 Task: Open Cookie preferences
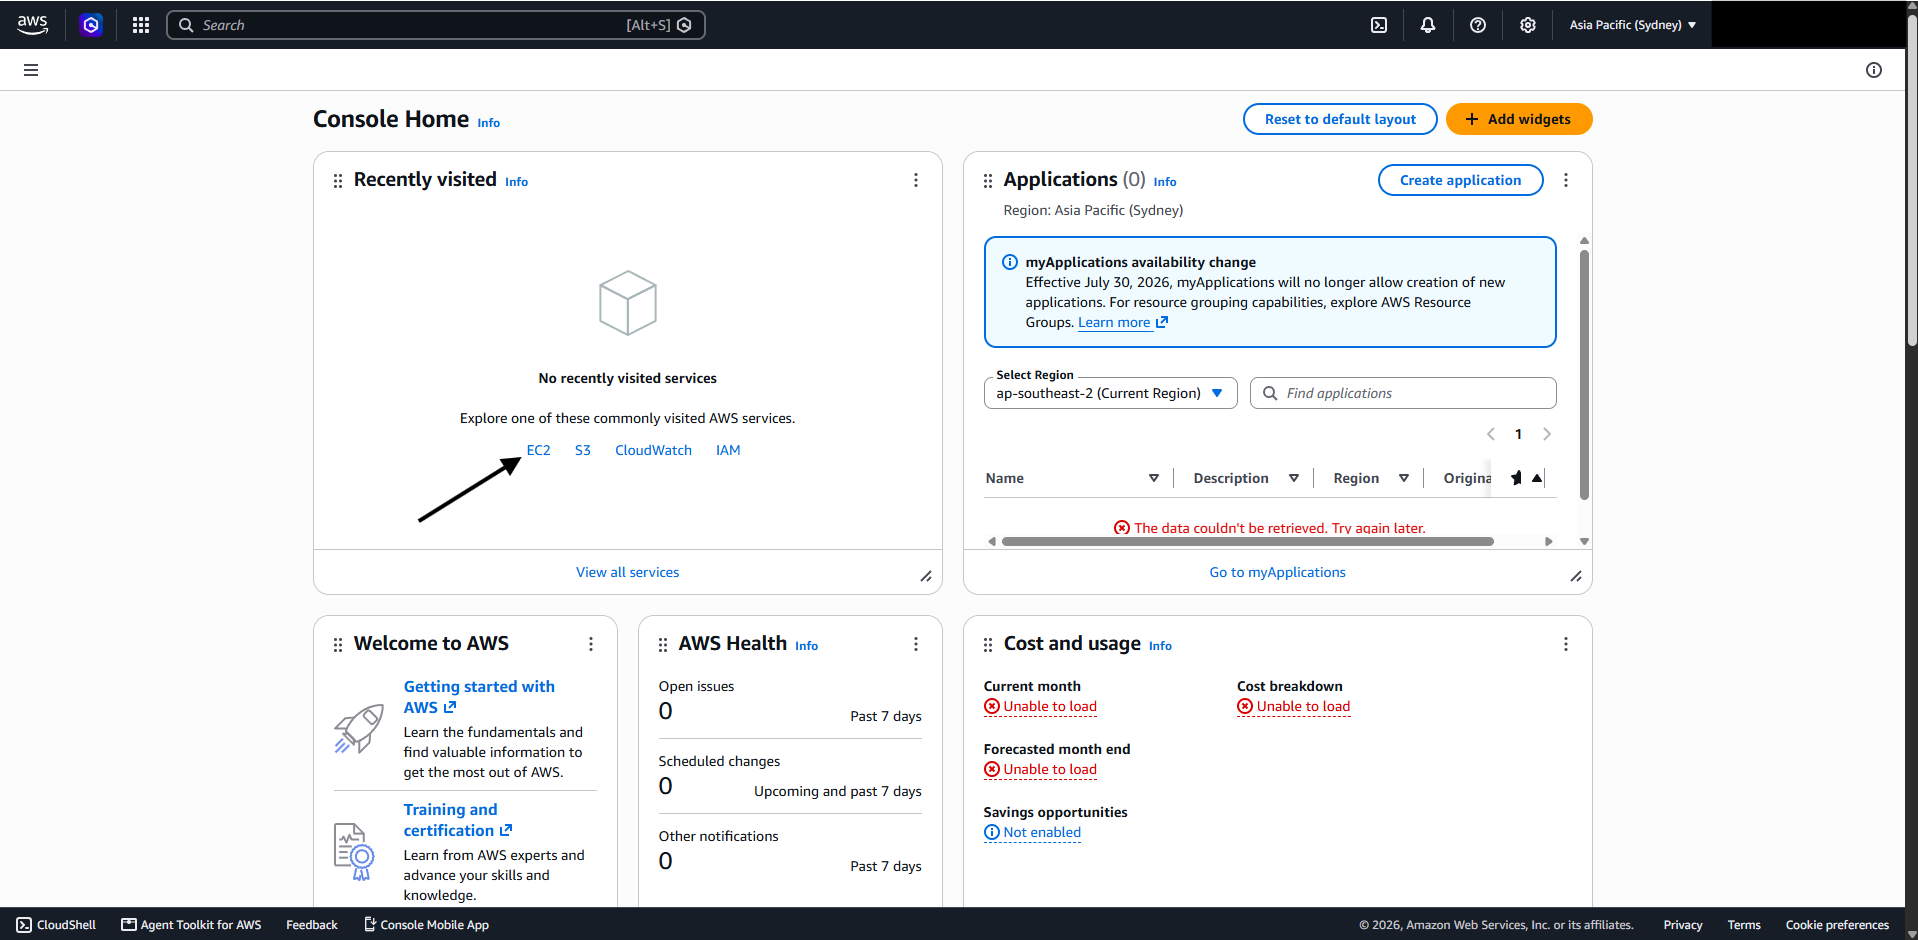pos(1837,925)
